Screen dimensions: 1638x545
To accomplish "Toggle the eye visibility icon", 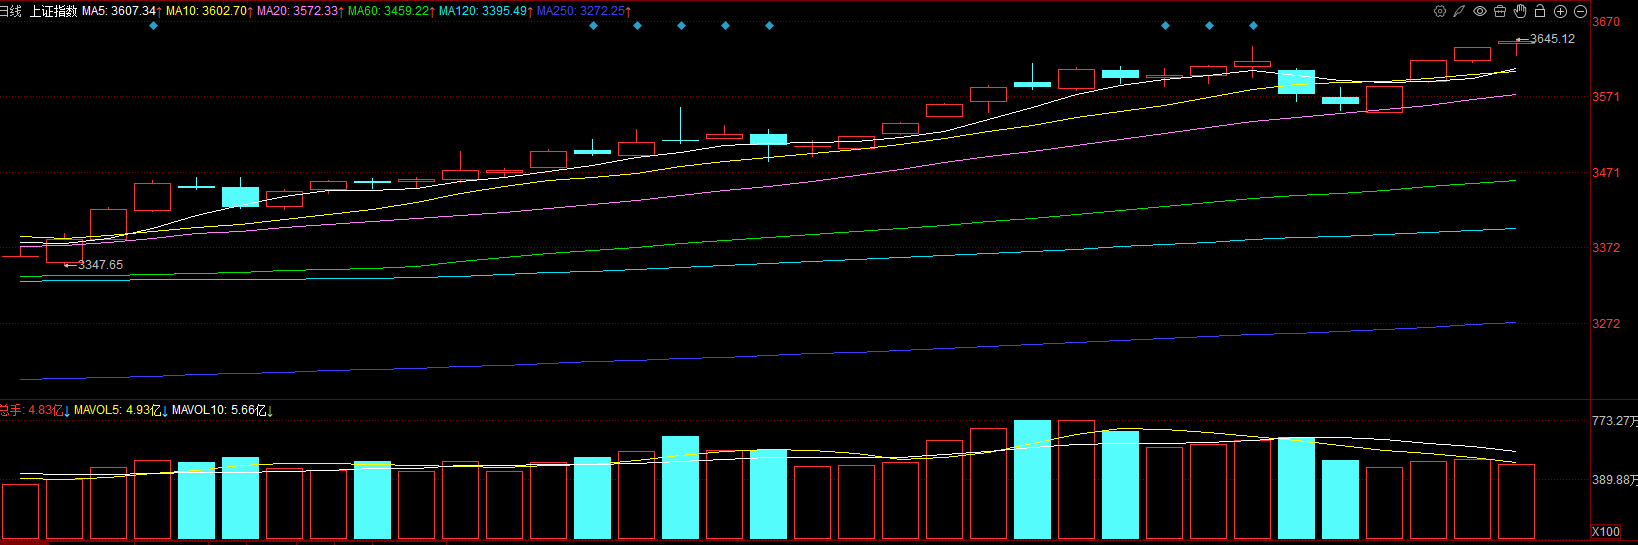I will [1480, 11].
